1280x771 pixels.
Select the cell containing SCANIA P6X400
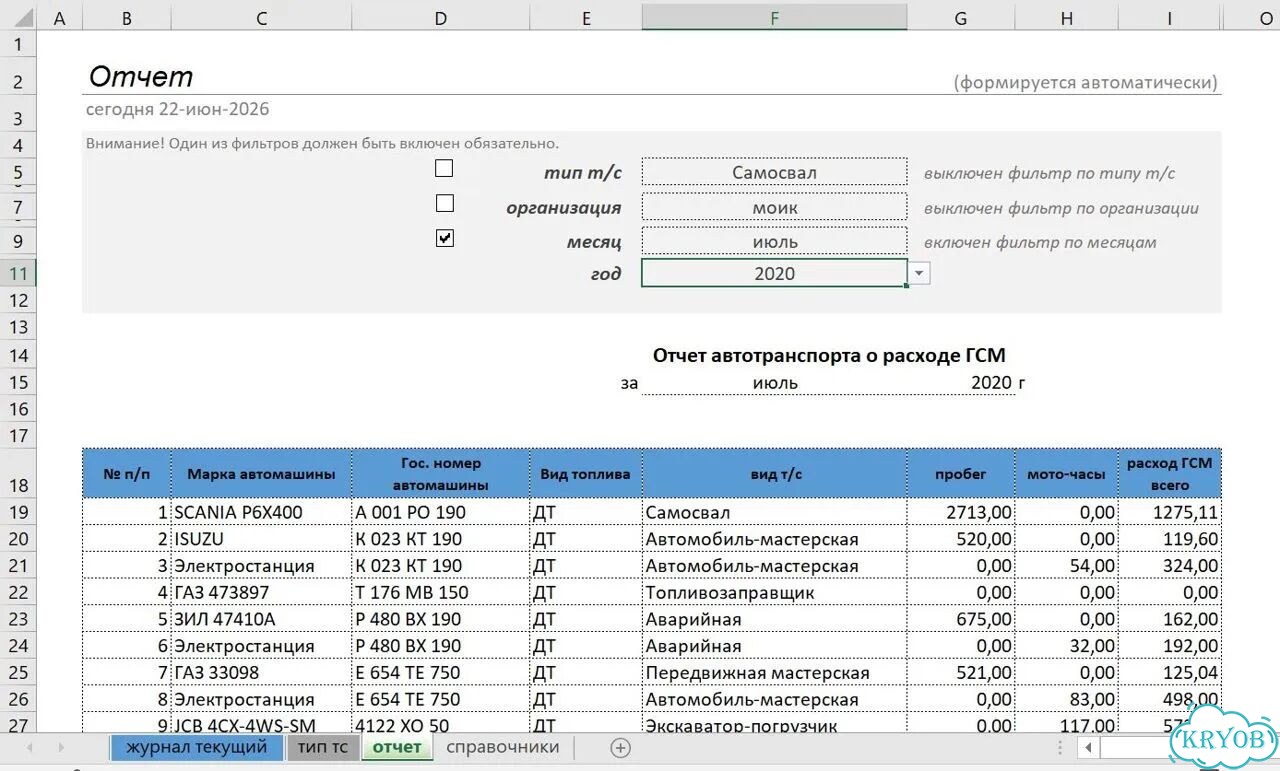(x=261, y=512)
